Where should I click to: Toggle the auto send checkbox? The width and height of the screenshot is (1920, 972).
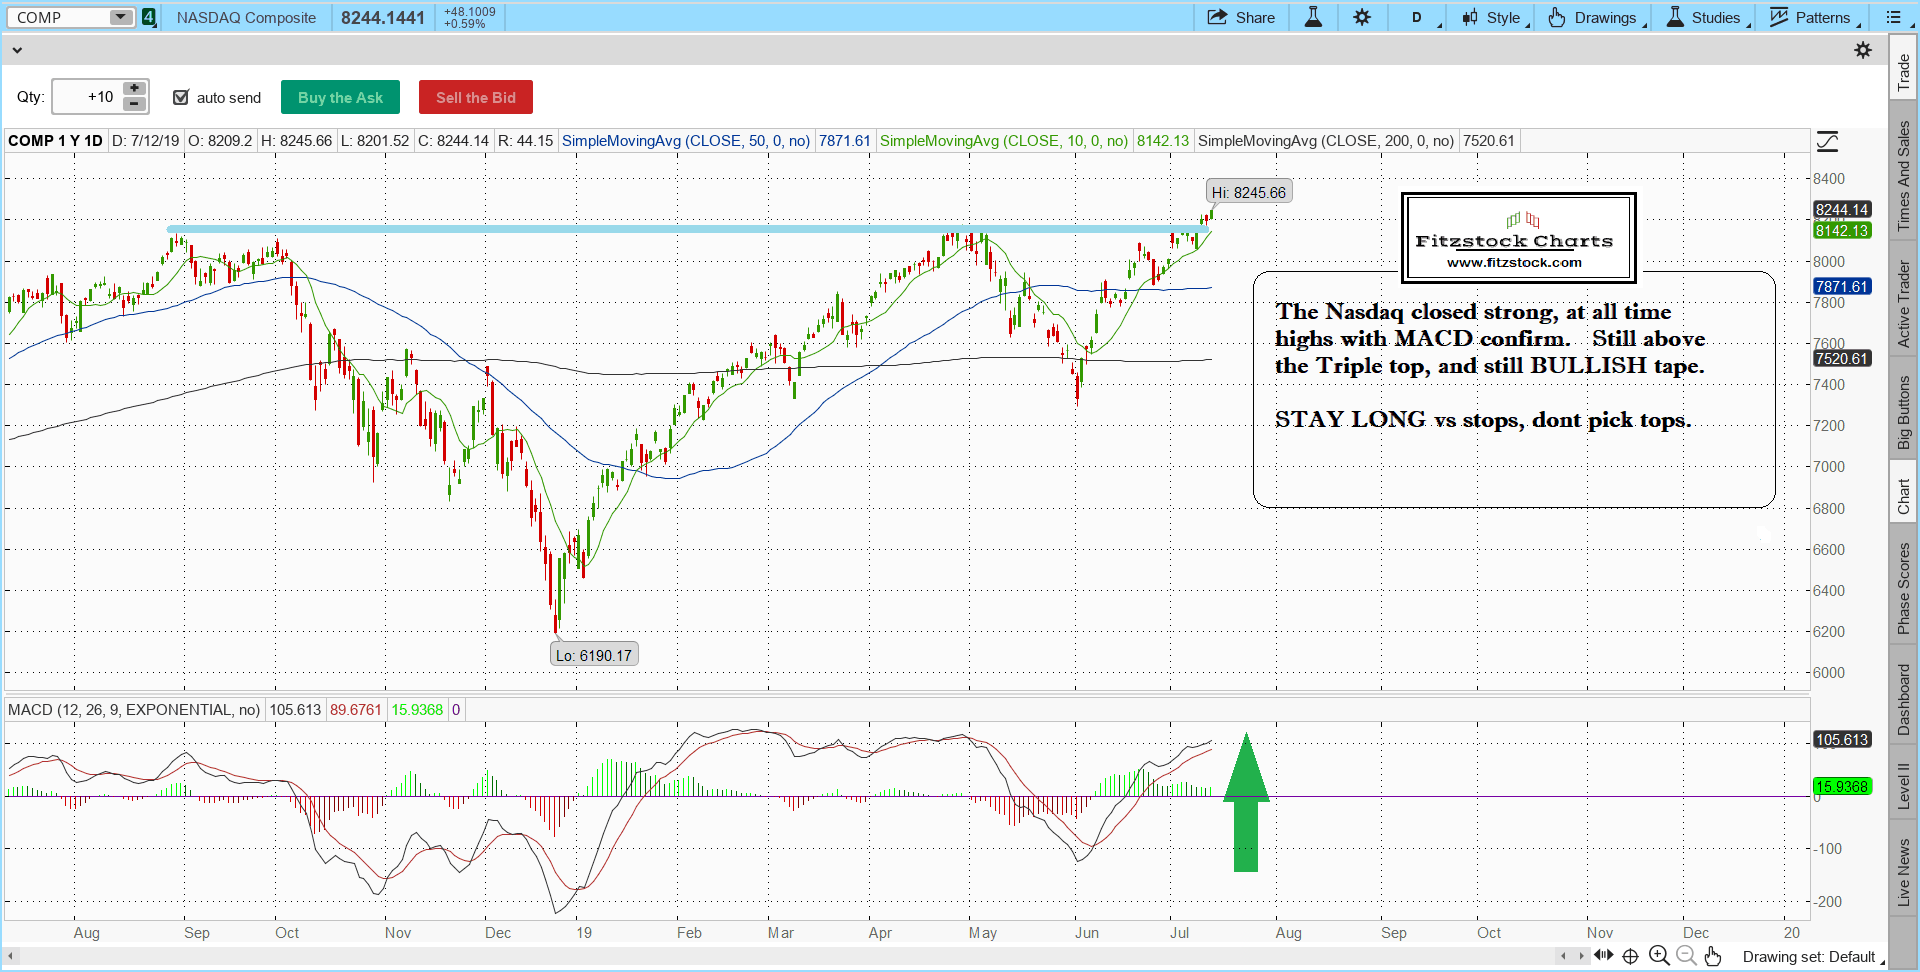point(181,97)
